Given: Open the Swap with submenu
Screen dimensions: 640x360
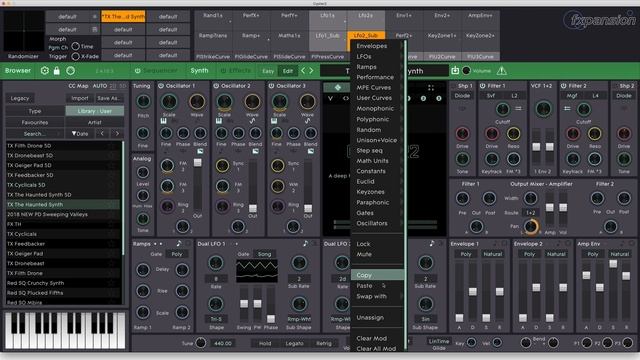Looking at the screenshot, I should pyautogui.click(x=378, y=296).
